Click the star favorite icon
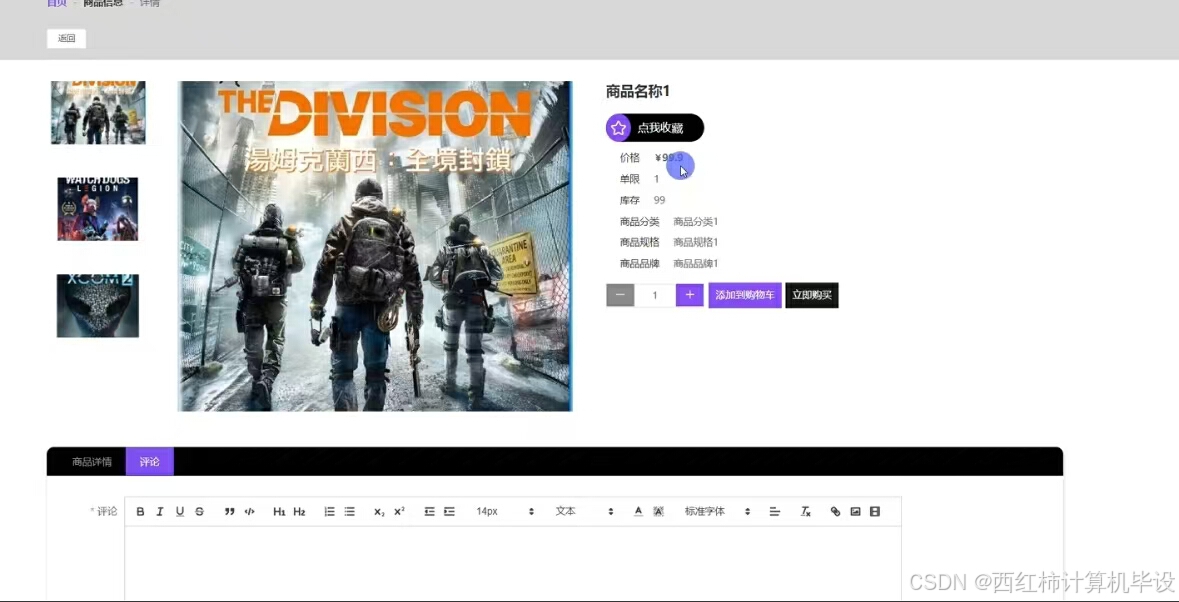 [x=618, y=128]
